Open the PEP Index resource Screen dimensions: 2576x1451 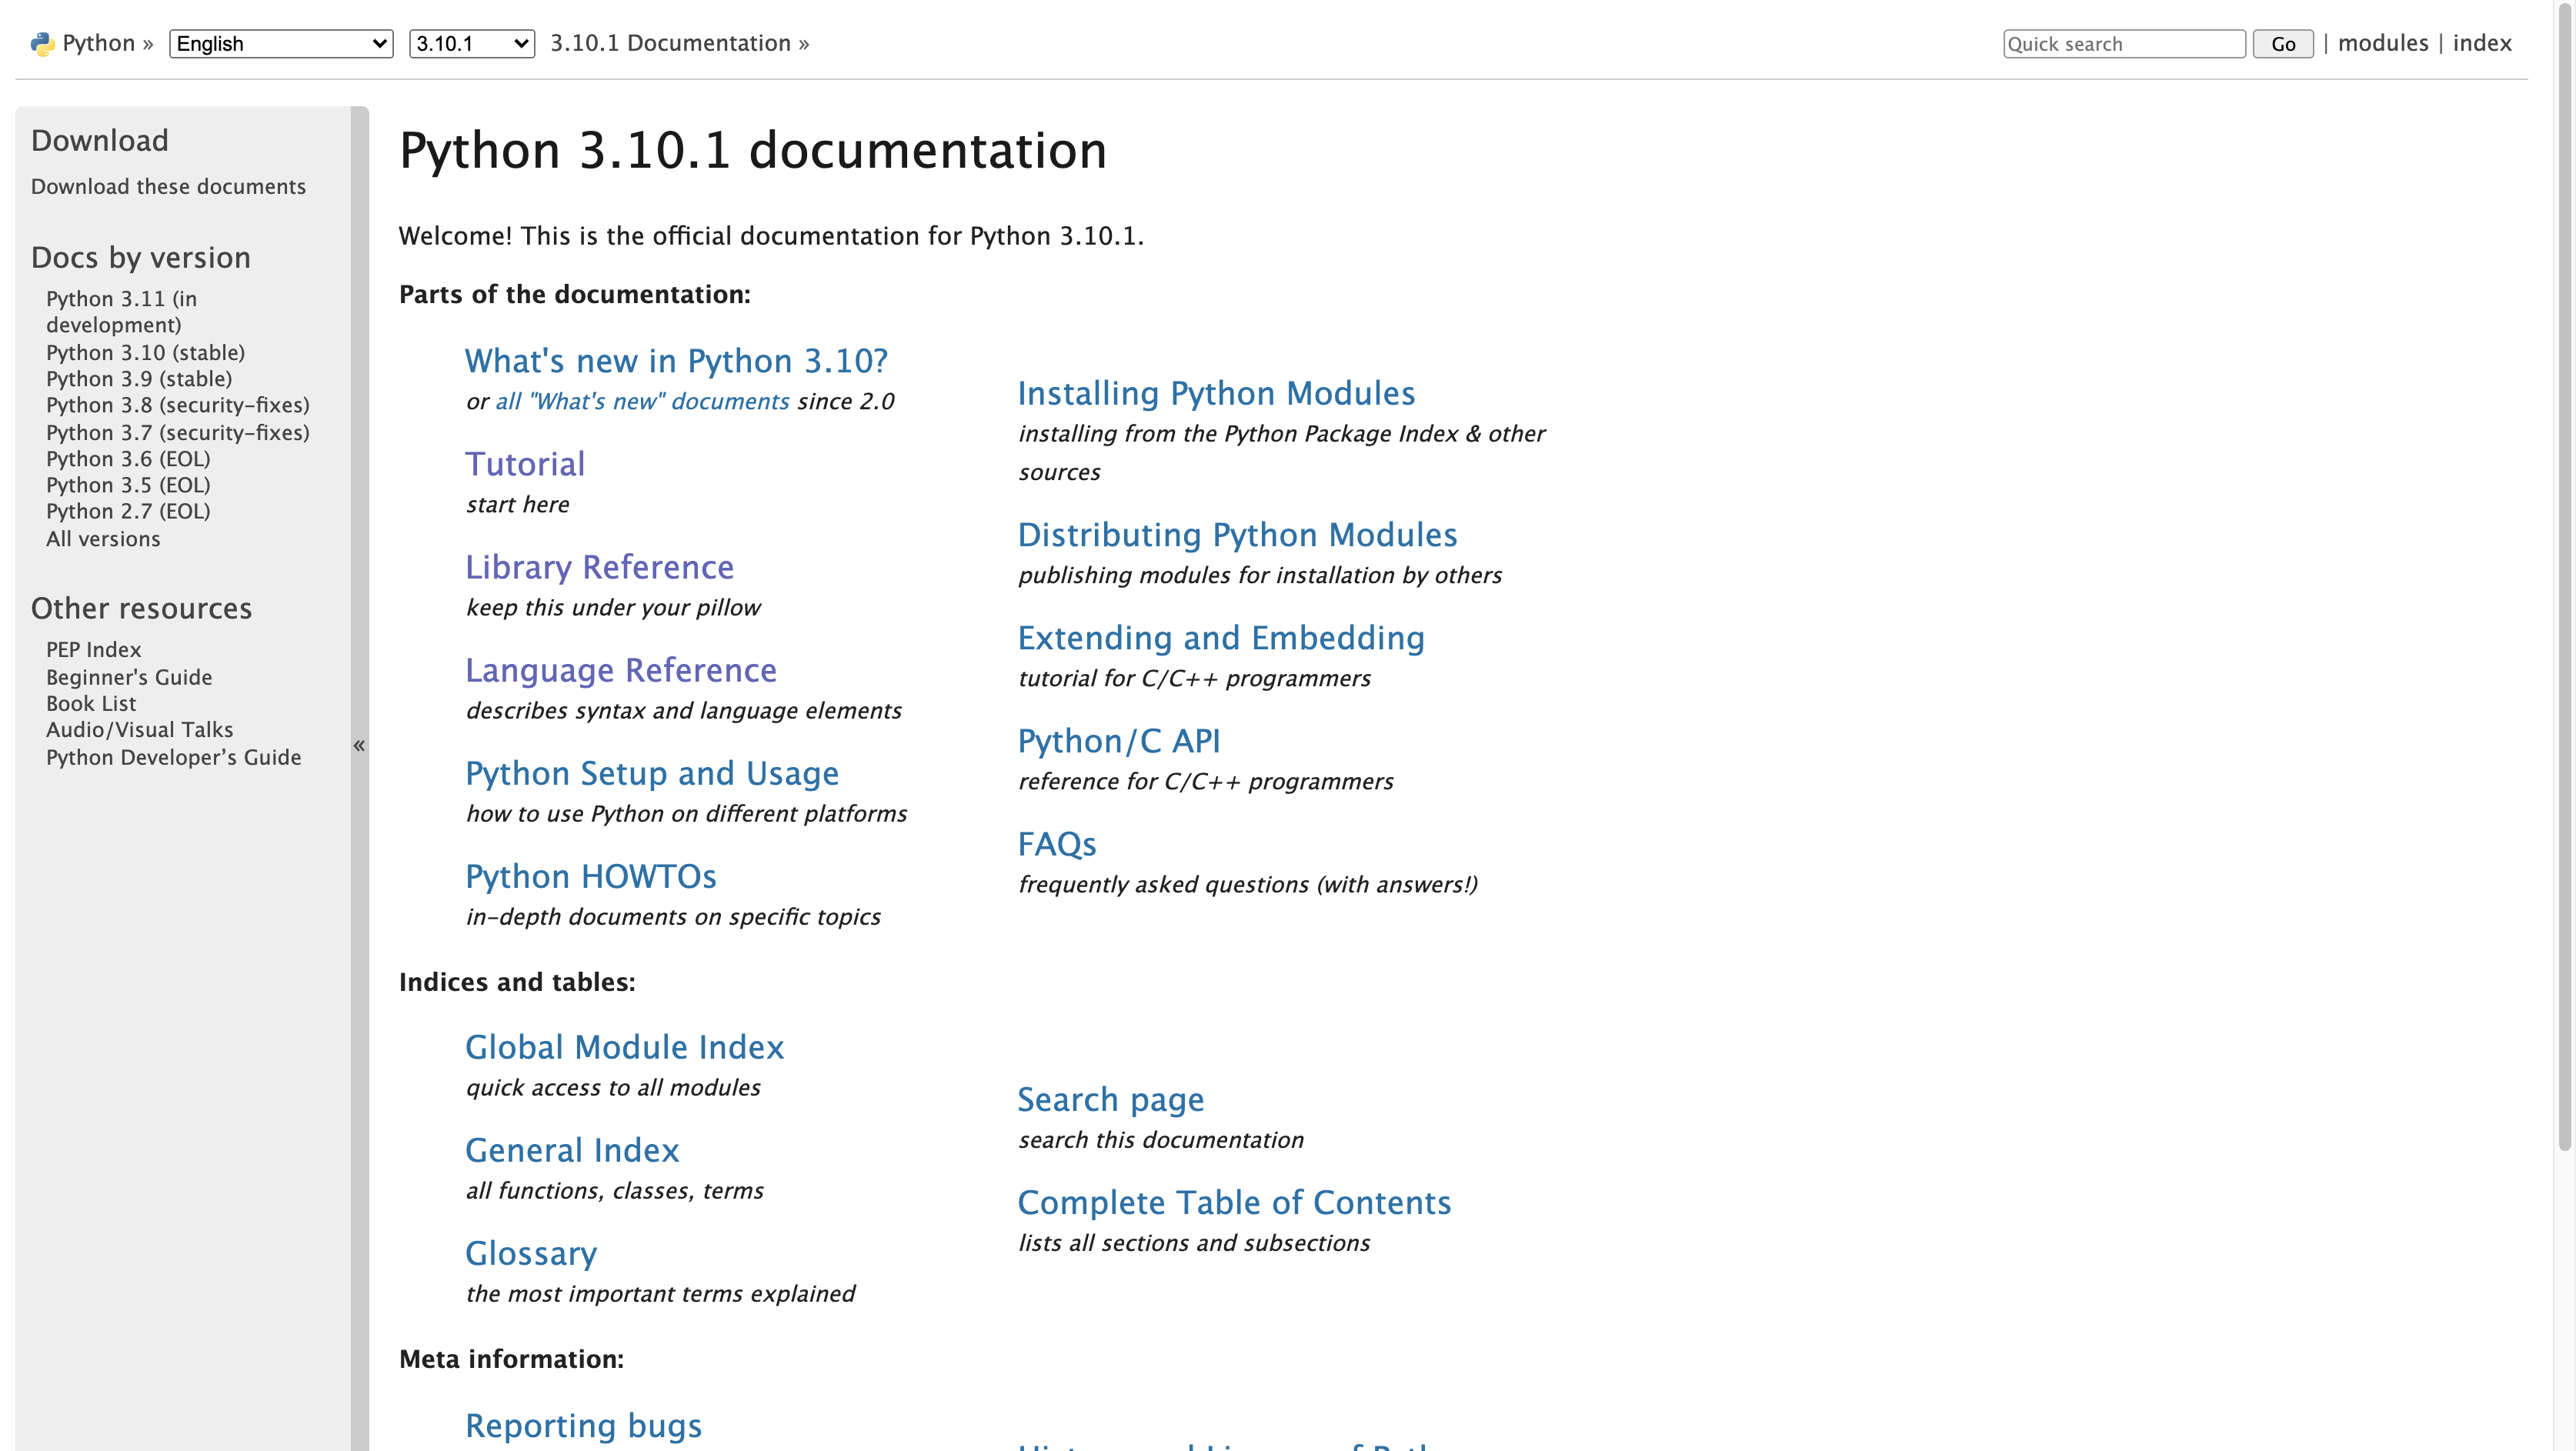coord(93,650)
